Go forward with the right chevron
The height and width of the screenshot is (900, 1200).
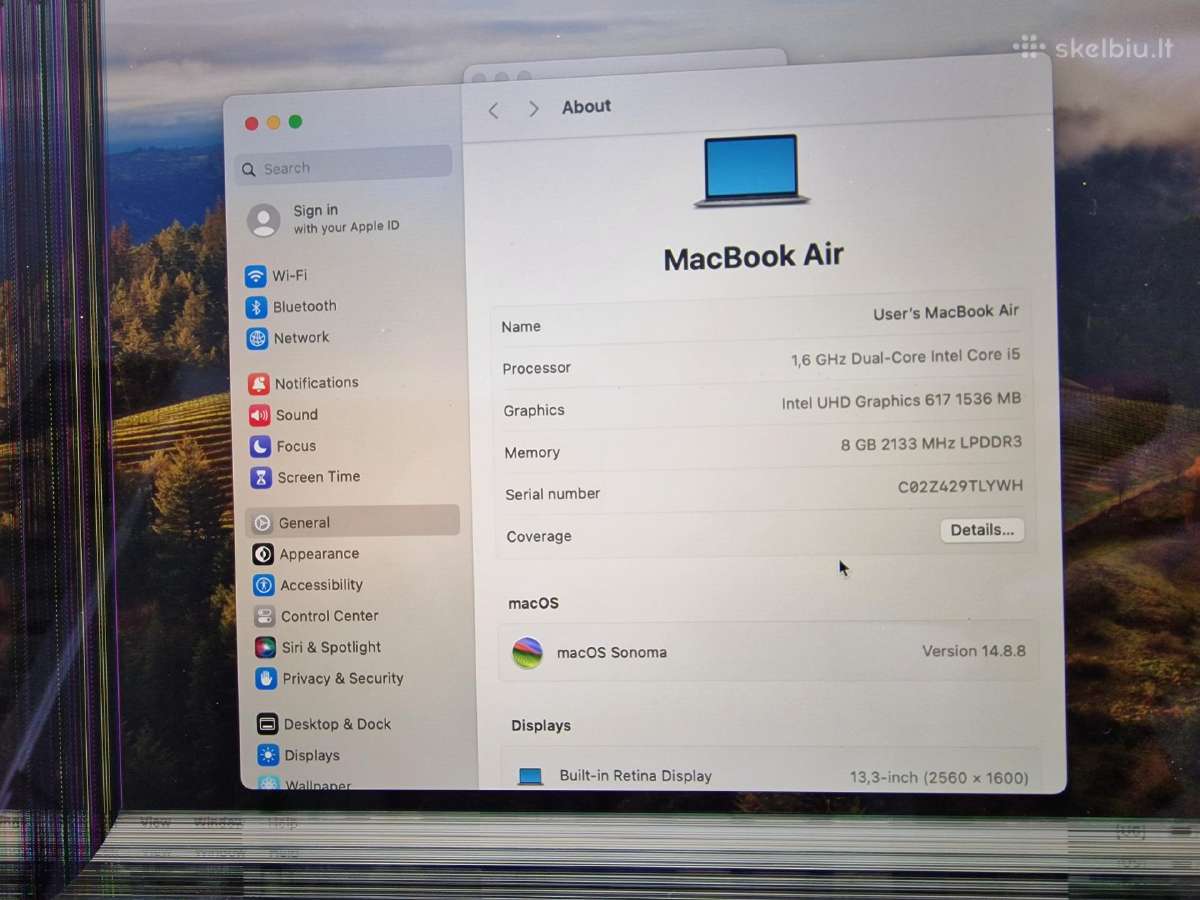pyautogui.click(x=533, y=109)
